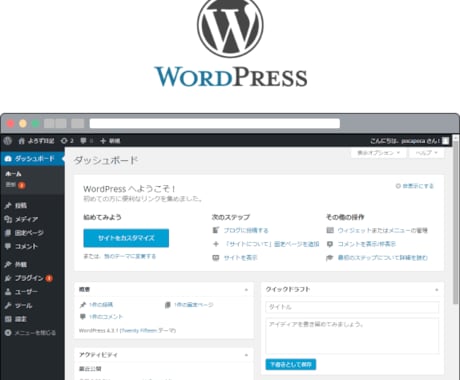Viewport: 460px width, 380px height.
Task: Click the appearance brush icon in sidebar
Action: tap(8, 264)
